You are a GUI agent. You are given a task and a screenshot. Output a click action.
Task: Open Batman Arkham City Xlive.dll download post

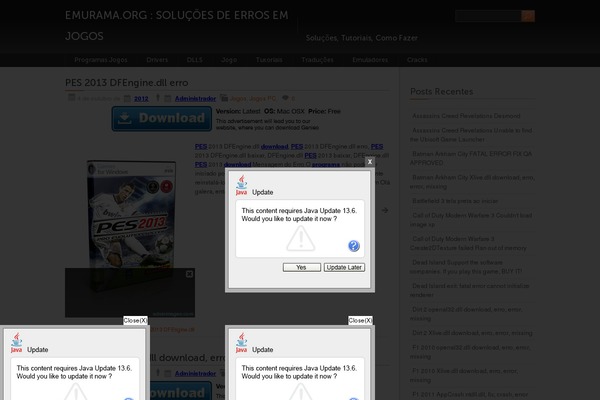(x=472, y=182)
